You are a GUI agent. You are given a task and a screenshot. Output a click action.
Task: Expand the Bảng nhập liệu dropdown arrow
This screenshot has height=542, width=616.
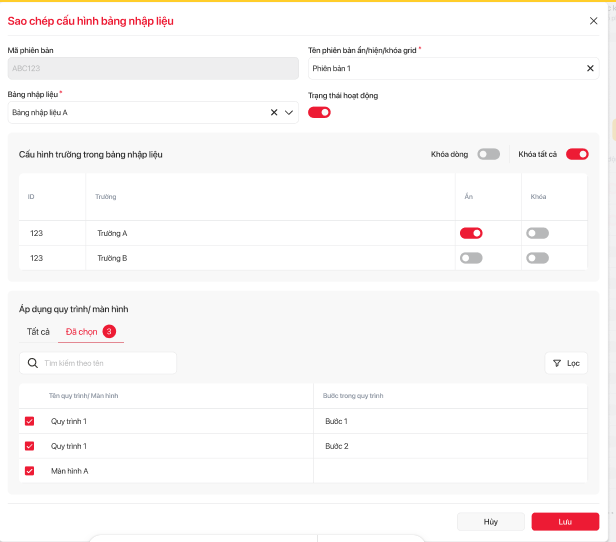coord(290,113)
